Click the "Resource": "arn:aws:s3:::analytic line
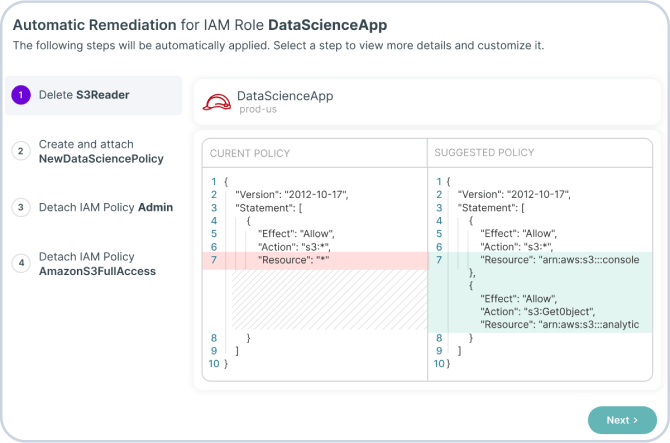The image size is (670, 443). (560, 325)
